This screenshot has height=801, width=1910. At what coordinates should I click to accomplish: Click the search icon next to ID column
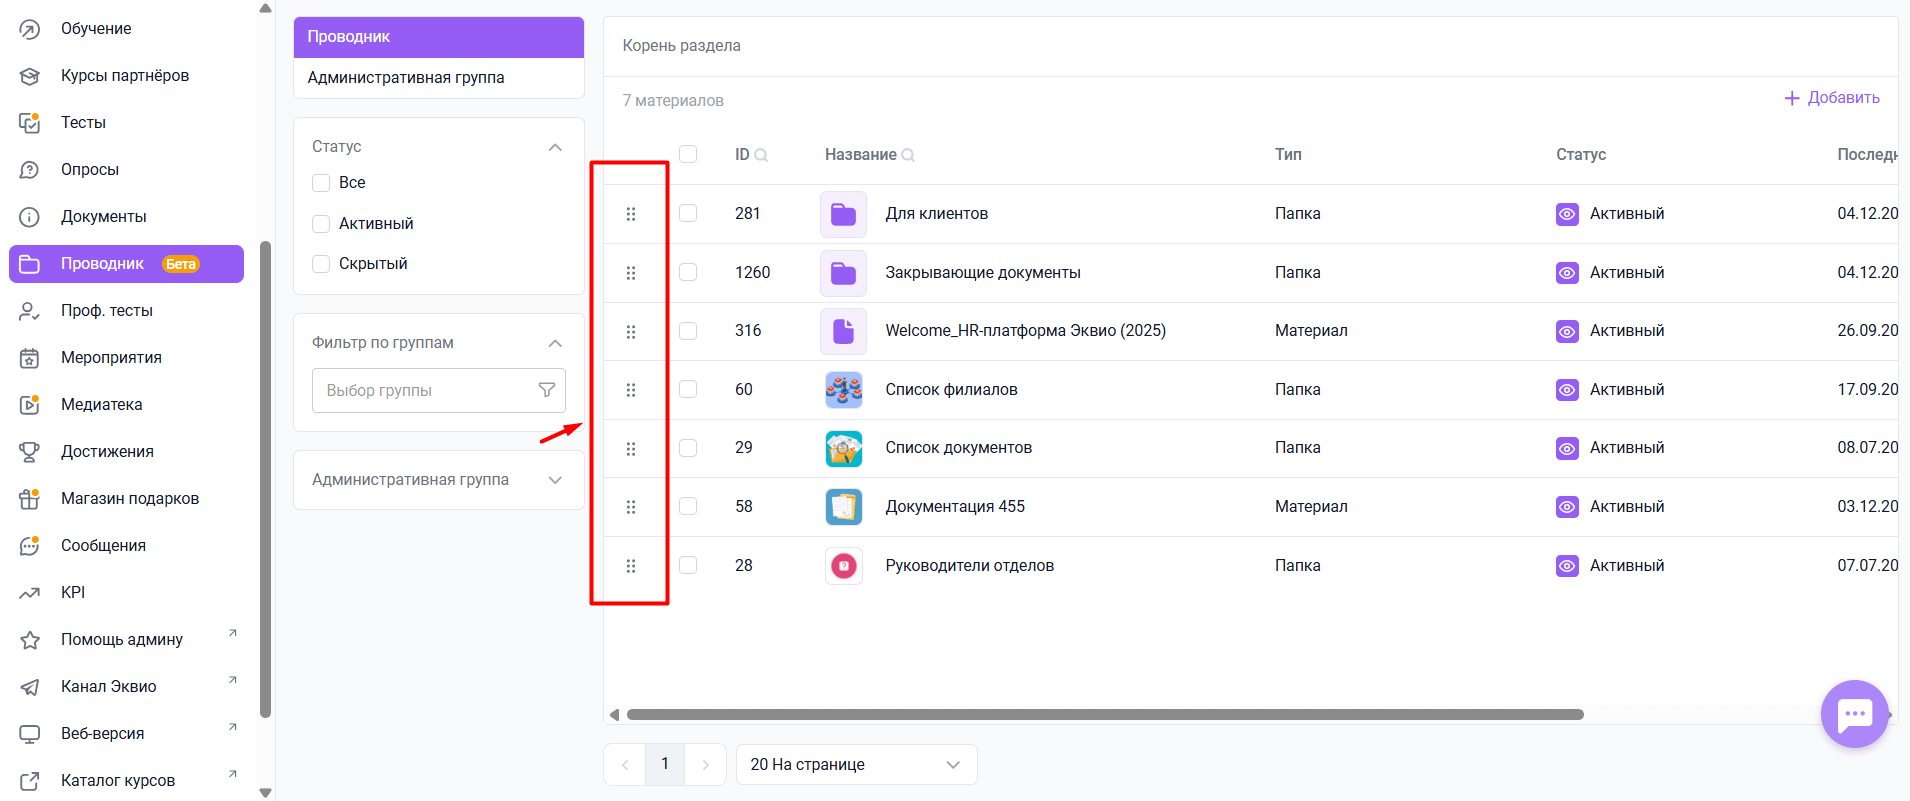tap(761, 155)
